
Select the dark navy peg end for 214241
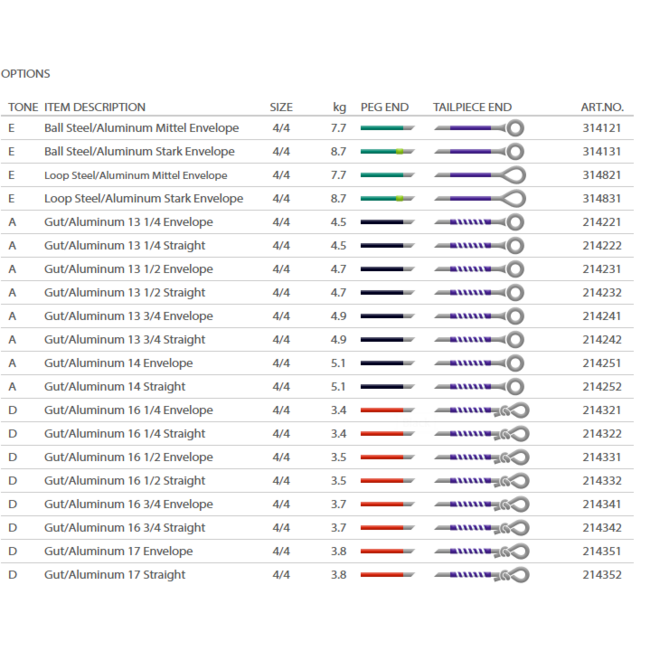coord(387,316)
